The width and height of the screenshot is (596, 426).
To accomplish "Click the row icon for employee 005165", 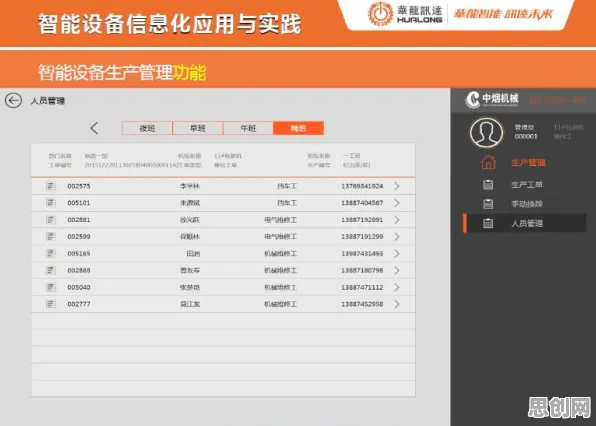I will point(51,253).
